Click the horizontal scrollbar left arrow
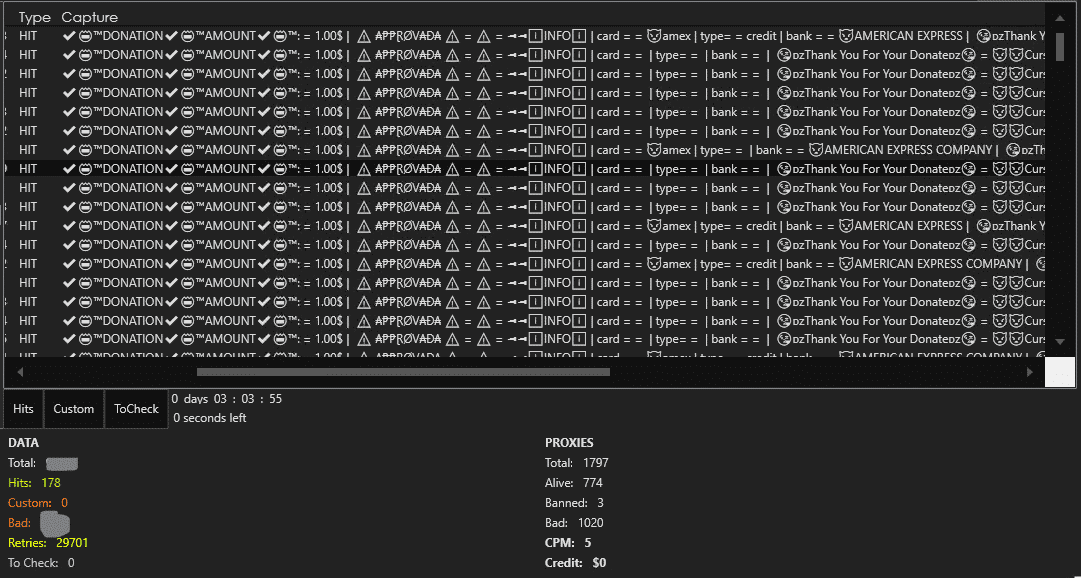The image size is (1081, 578). (x=20, y=372)
